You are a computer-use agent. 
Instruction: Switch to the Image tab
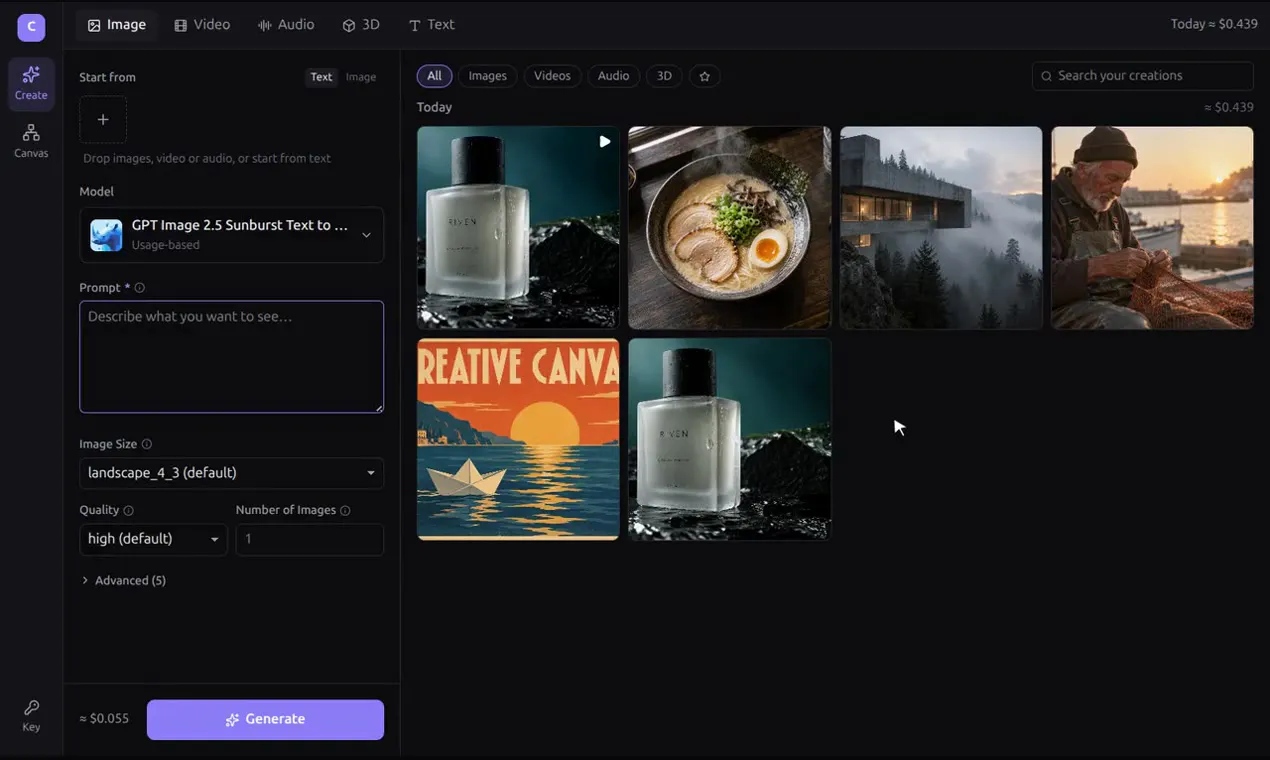point(116,25)
